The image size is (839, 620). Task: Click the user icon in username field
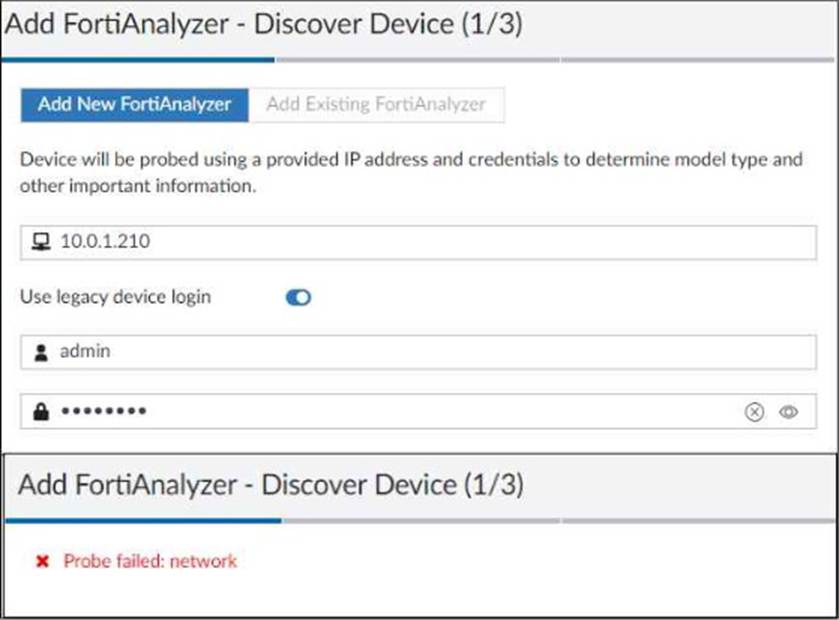tap(41, 353)
